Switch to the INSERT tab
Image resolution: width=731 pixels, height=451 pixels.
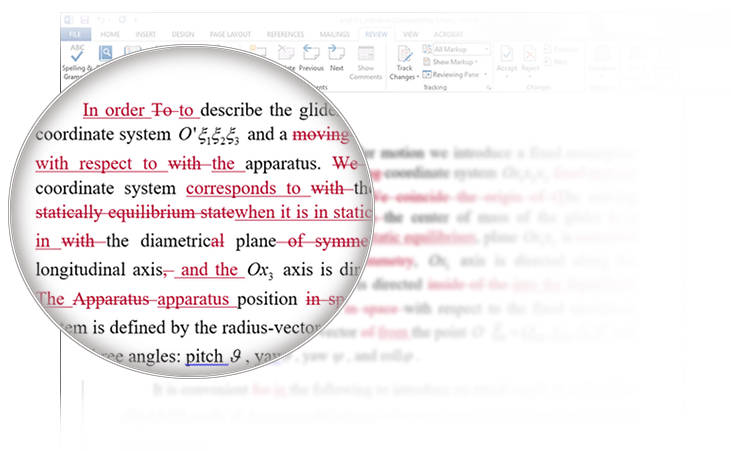pyautogui.click(x=145, y=35)
